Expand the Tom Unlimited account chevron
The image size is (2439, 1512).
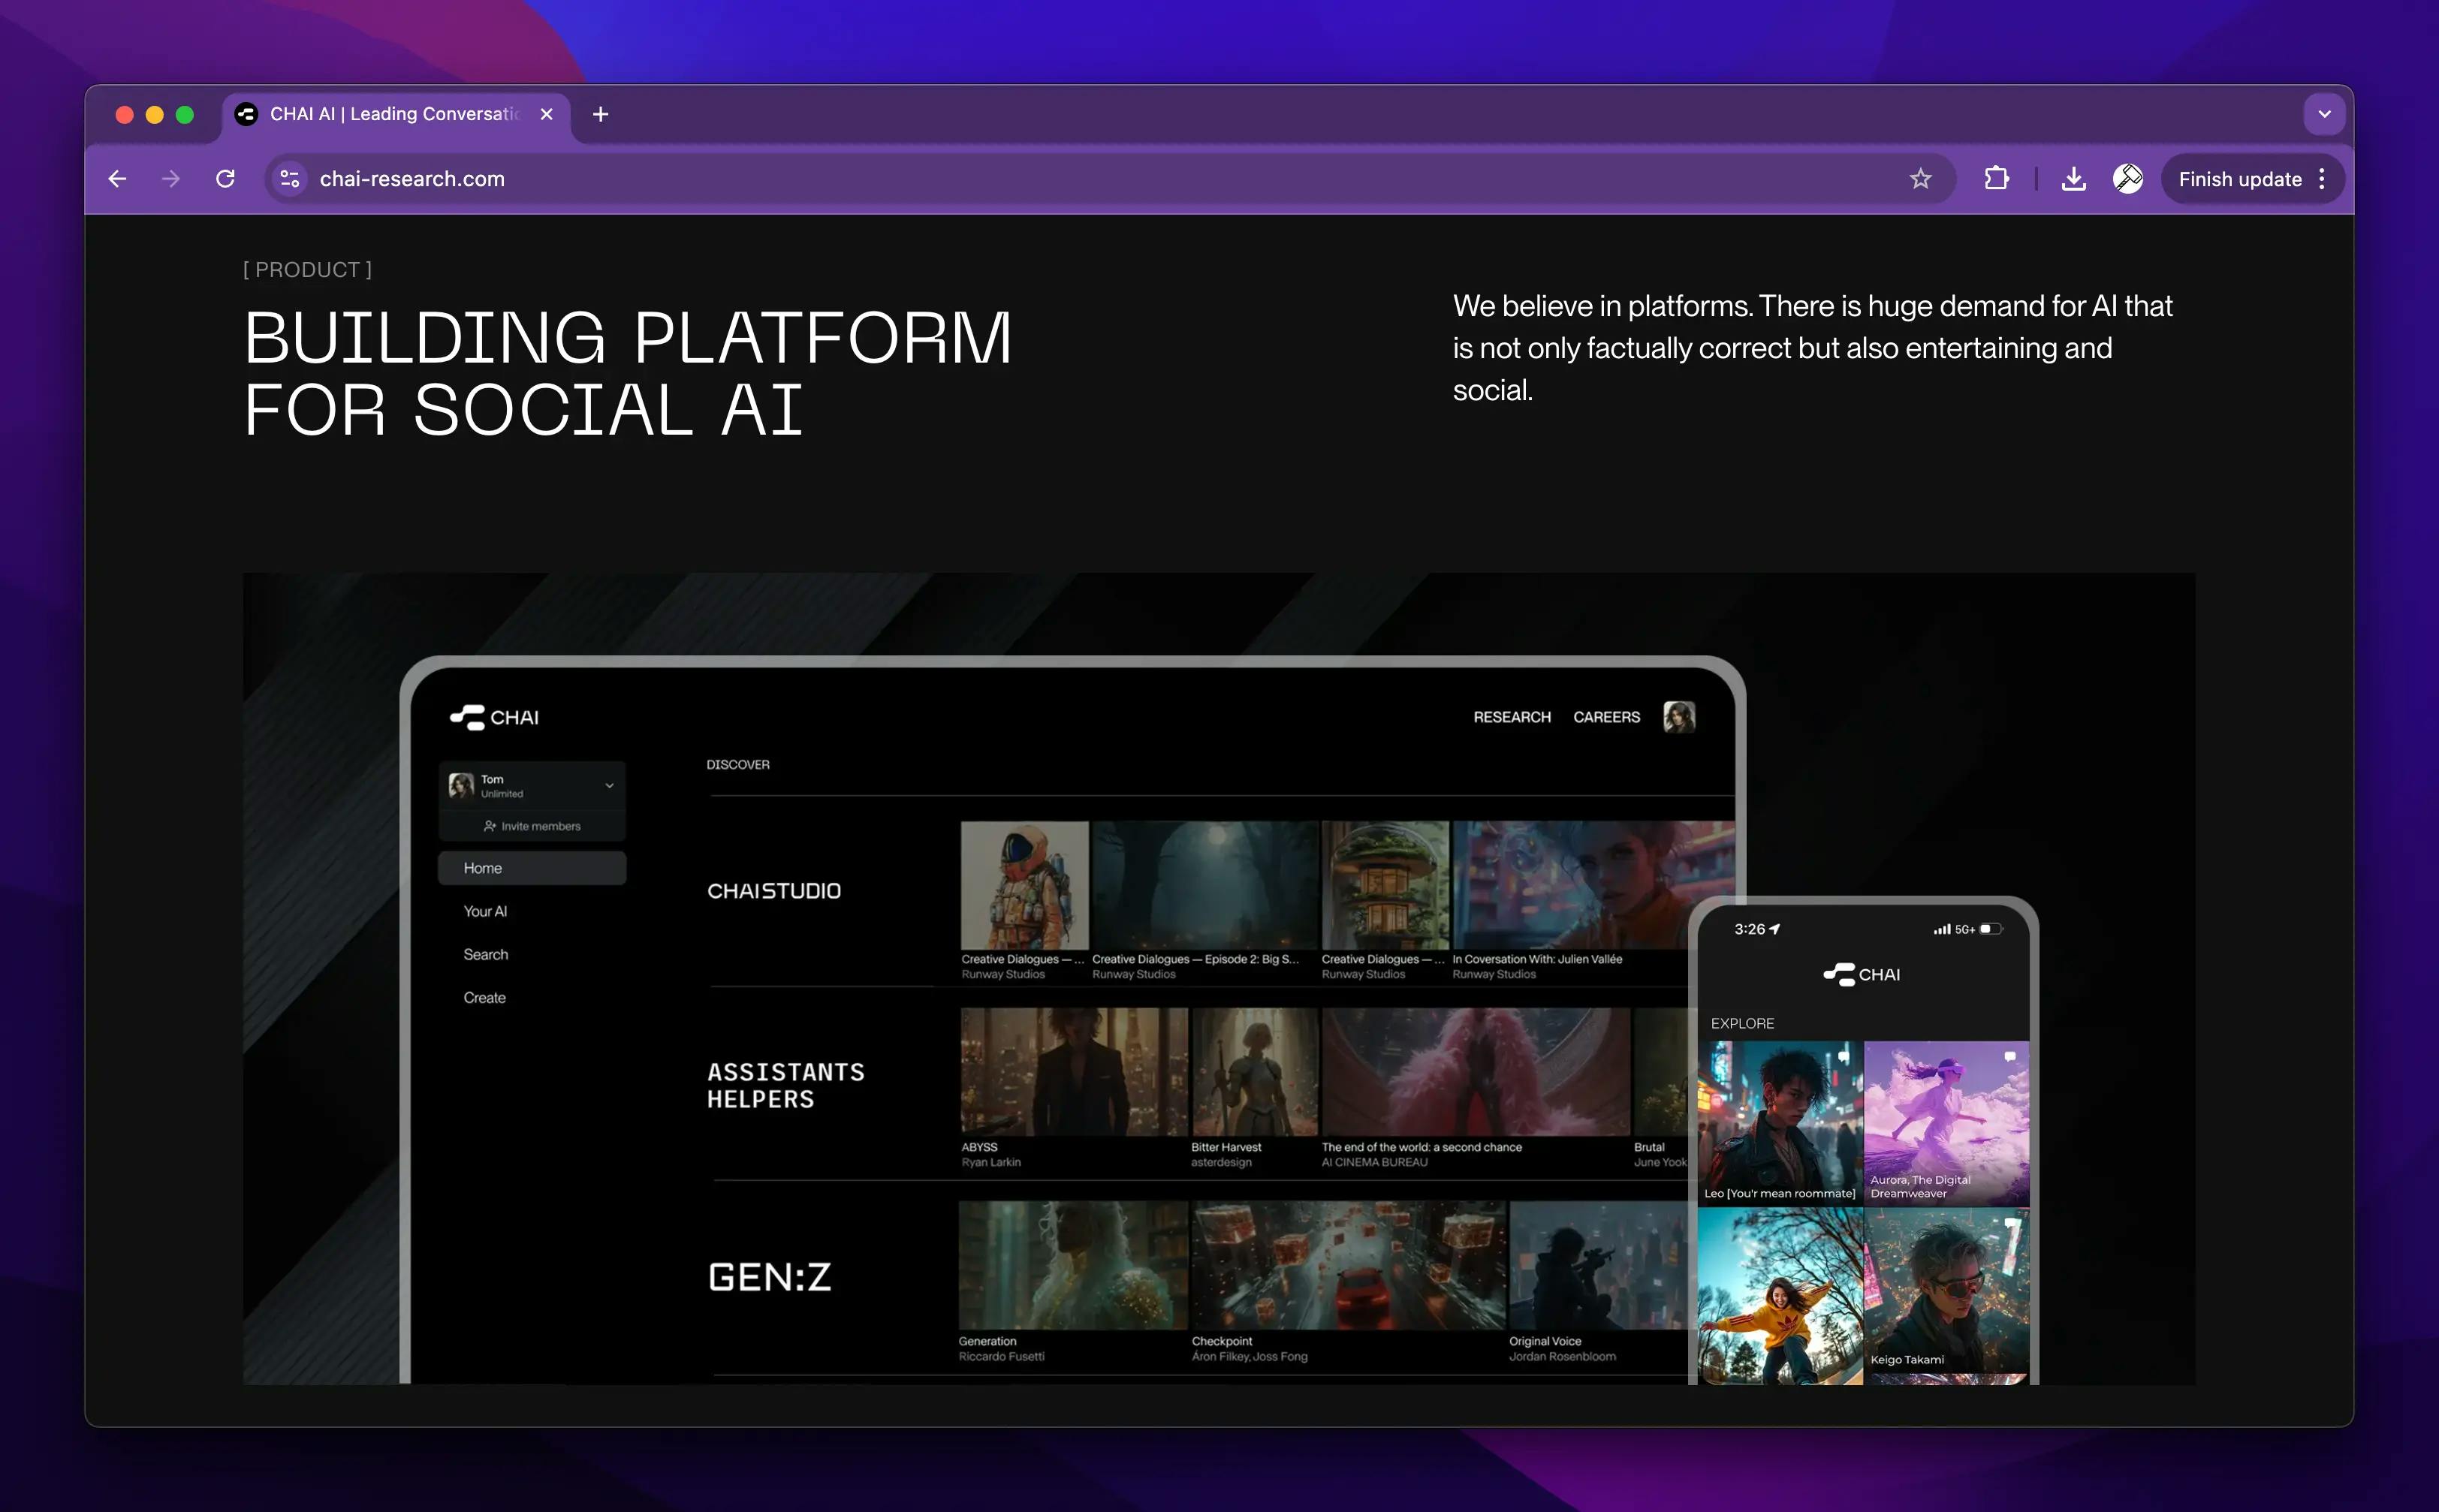[609, 786]
